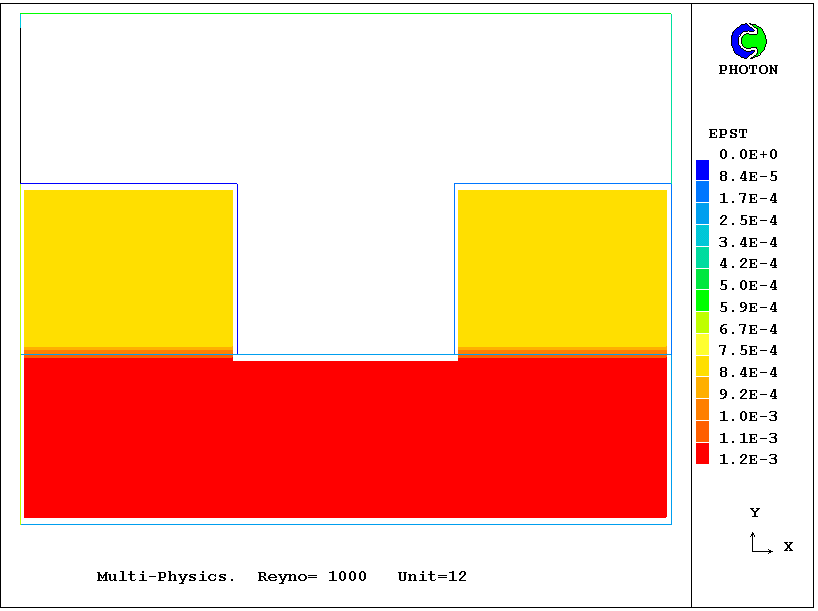The image size is (818, 611).
Task: Select the red 1.2E-3 legend swatch
Action: tap(703, 453)
